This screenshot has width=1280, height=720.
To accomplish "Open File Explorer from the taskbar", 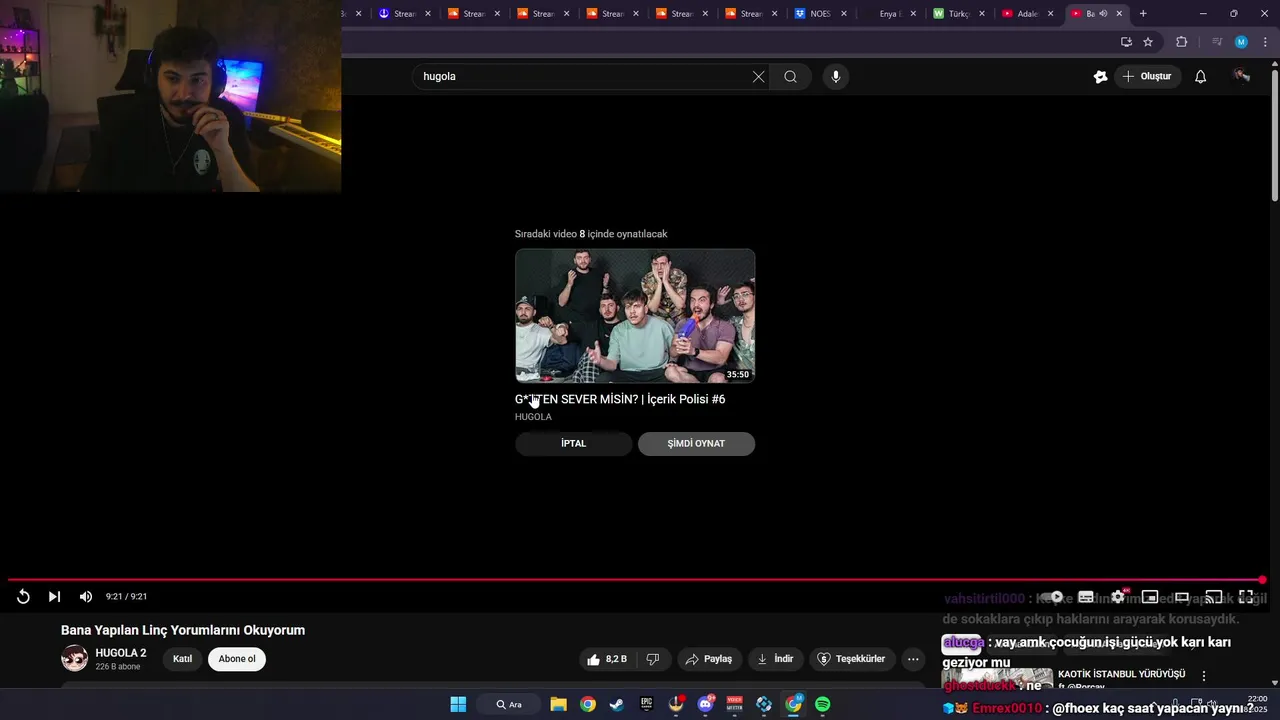I will 558,704.
